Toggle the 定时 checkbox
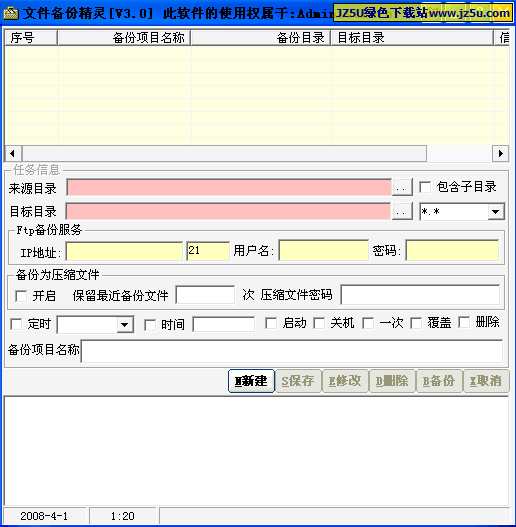Image resolution: width=516 pixels, height=527 pixels. (x=16, y=324)
